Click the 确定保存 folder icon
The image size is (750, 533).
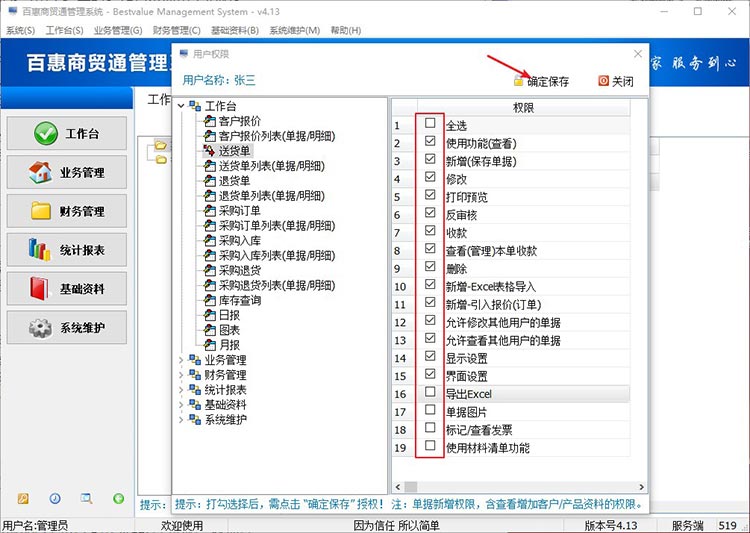(x=518, y=81)
